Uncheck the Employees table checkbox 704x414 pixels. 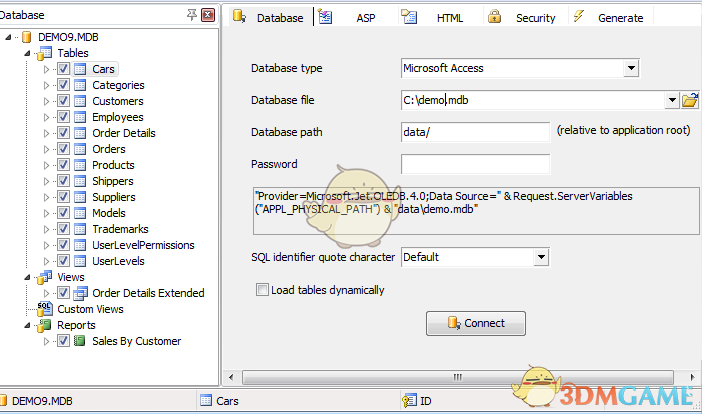coord(63,117)
